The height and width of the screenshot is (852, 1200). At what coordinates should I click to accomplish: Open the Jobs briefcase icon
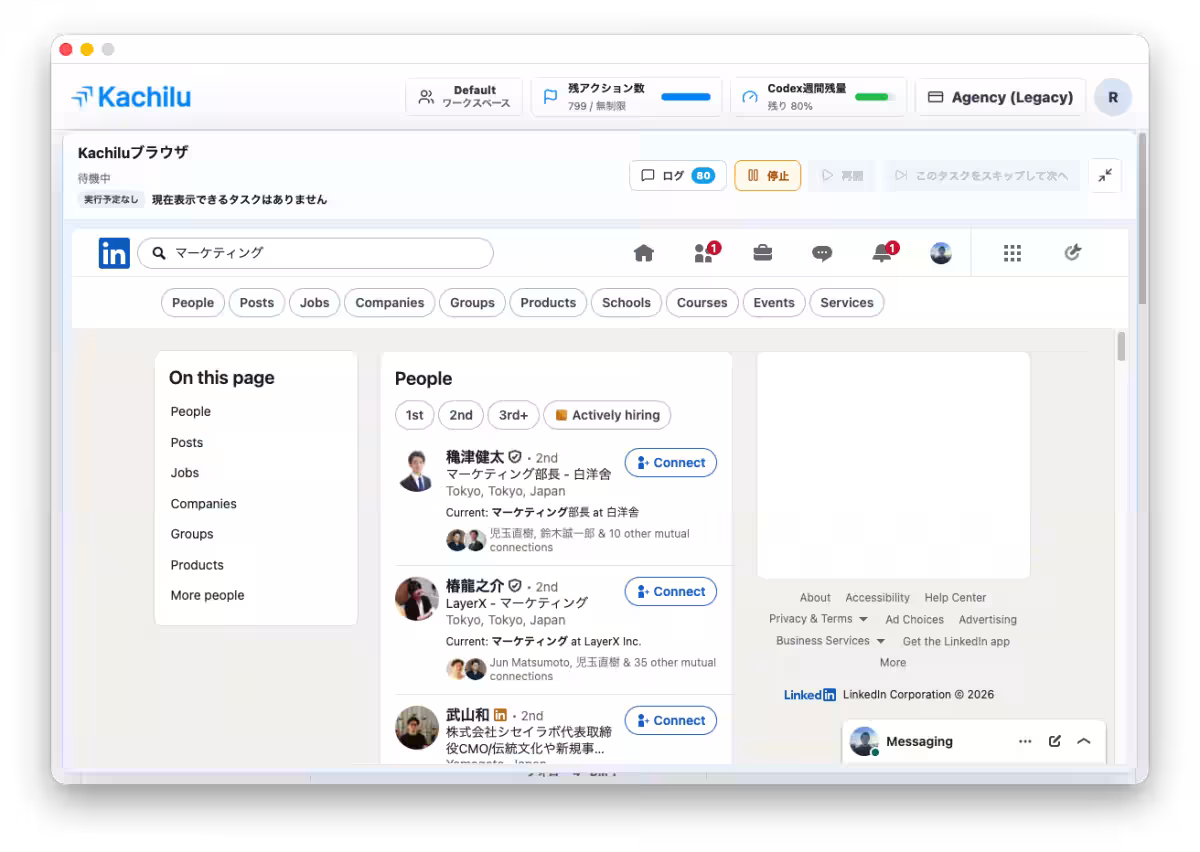click(763, 253)
